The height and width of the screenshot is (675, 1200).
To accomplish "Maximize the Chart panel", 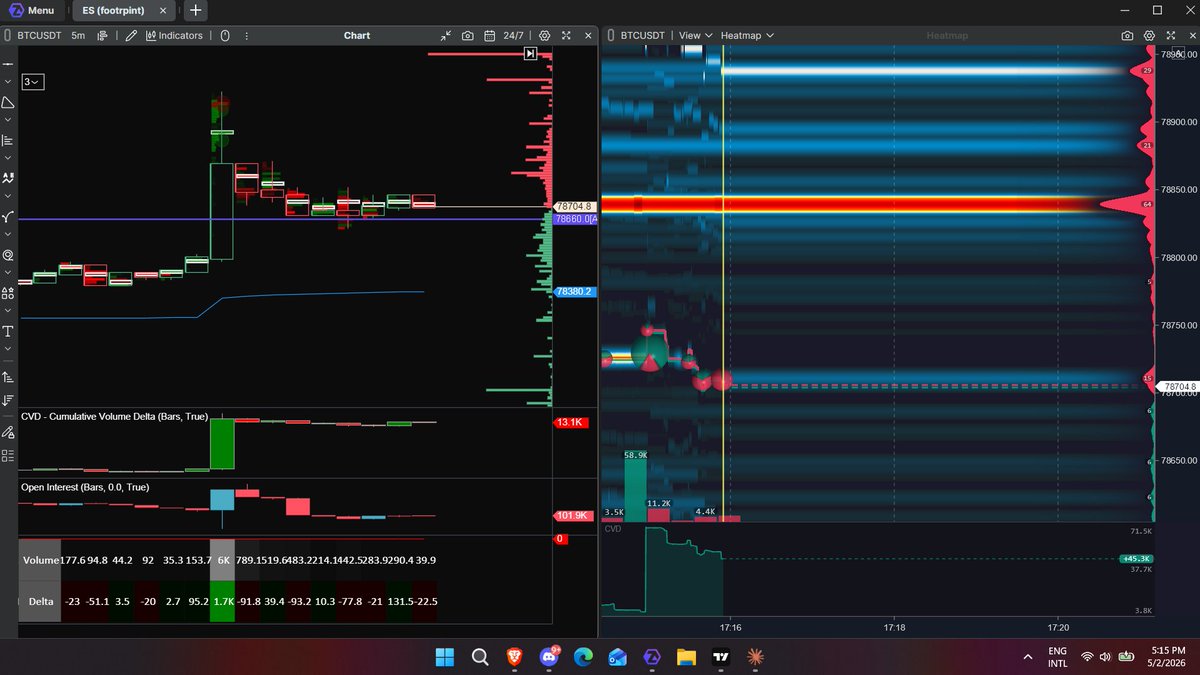I will tap(566, 35).
